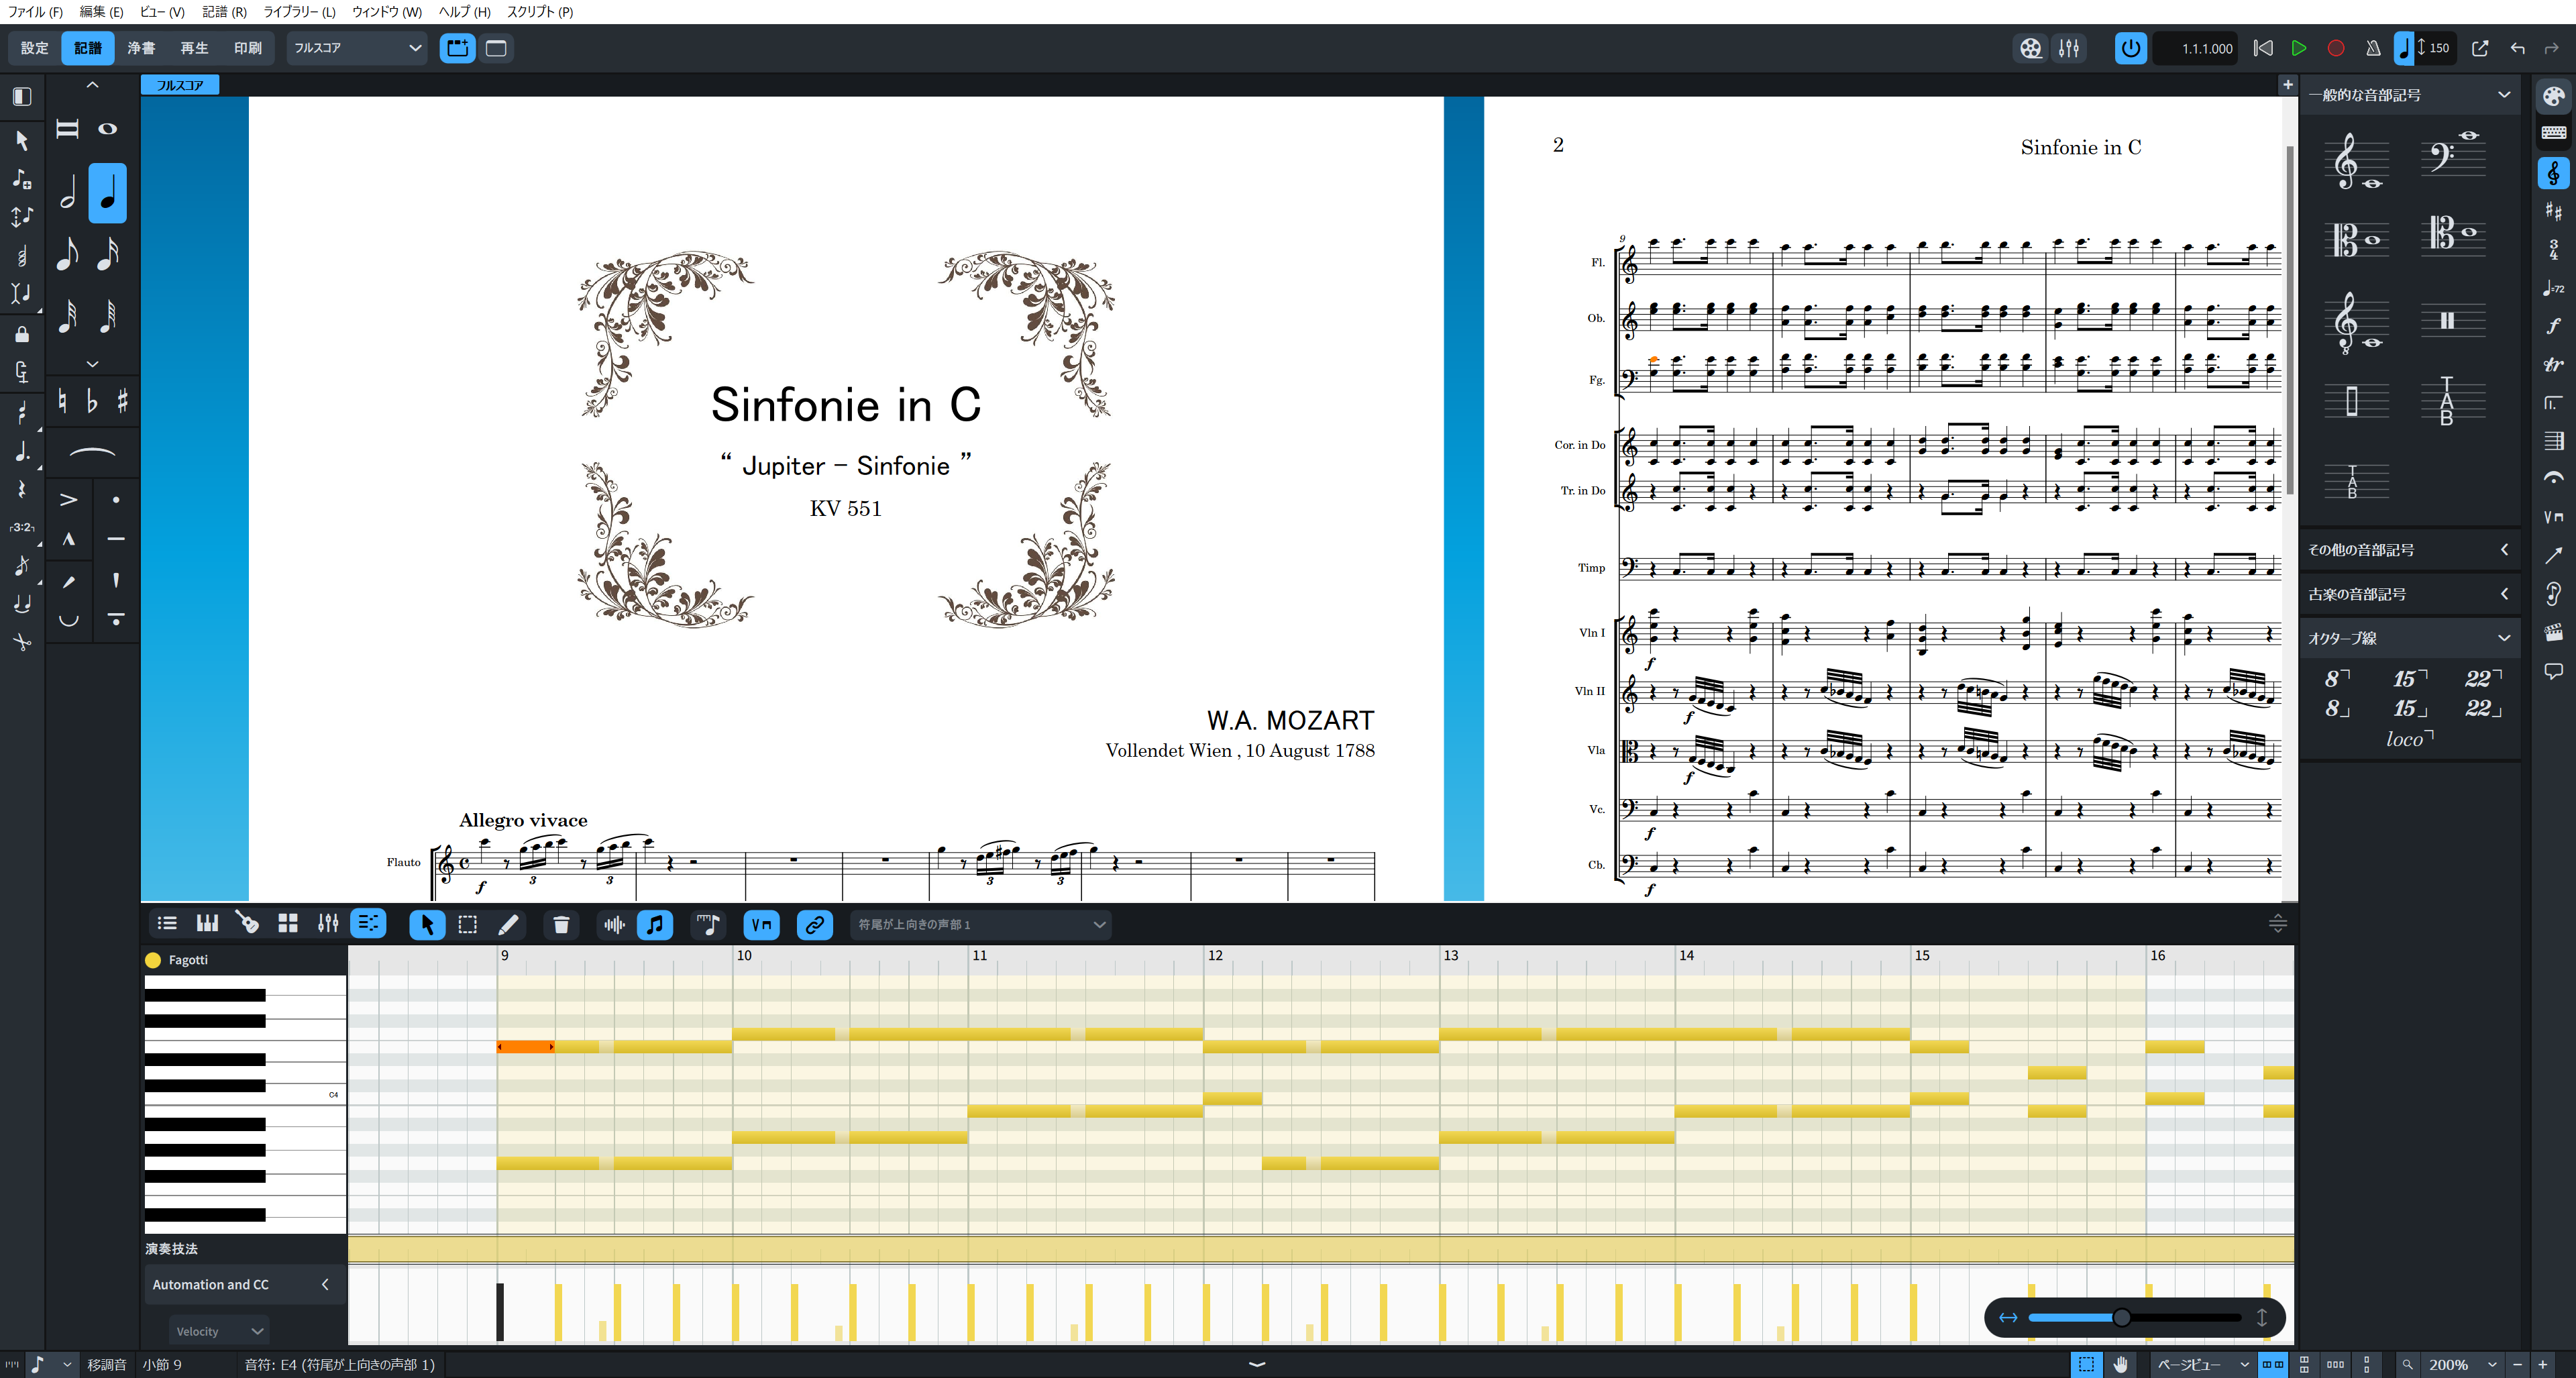Click the red record button
2576x1378 pixels.
[x=2336, y=48]
